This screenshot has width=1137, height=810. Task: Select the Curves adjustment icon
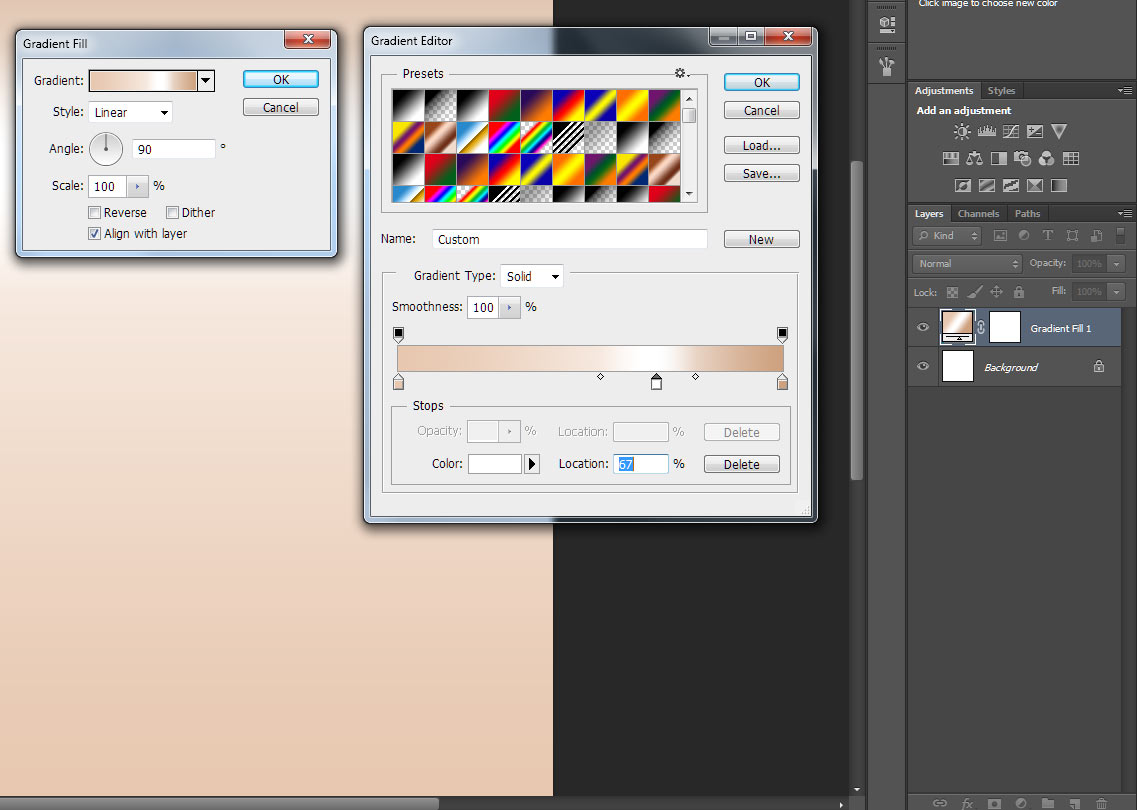(x=1011, y=131)
